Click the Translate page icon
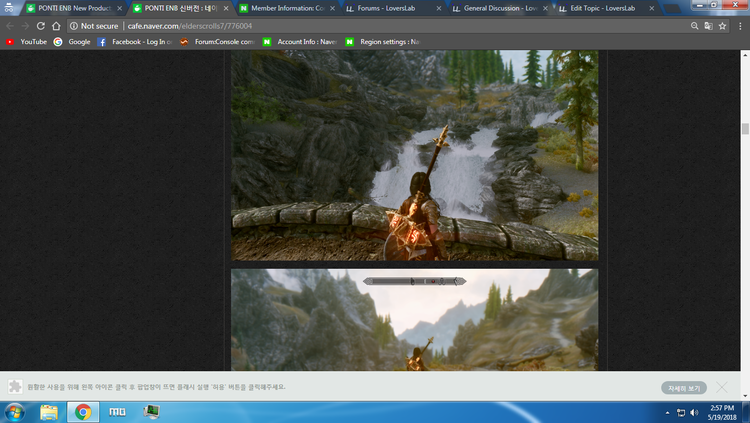The width and height of the screenshot is (750, 423). coord(708,26)
